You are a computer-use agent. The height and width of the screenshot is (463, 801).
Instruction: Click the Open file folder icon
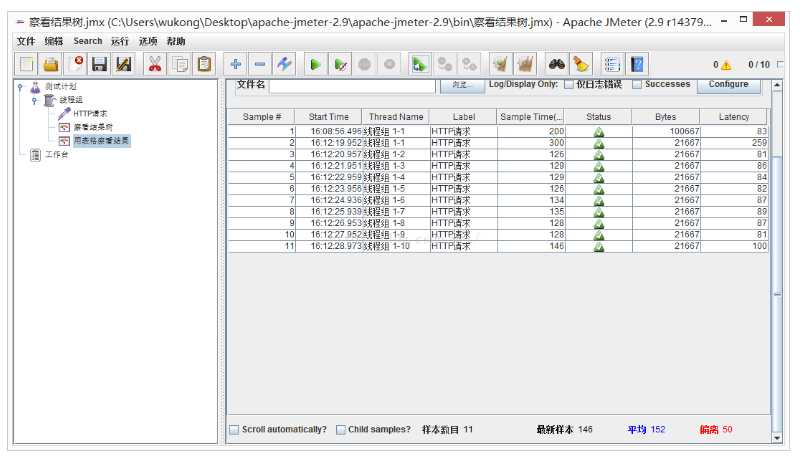pyautogui.click(x=51, y=64)
